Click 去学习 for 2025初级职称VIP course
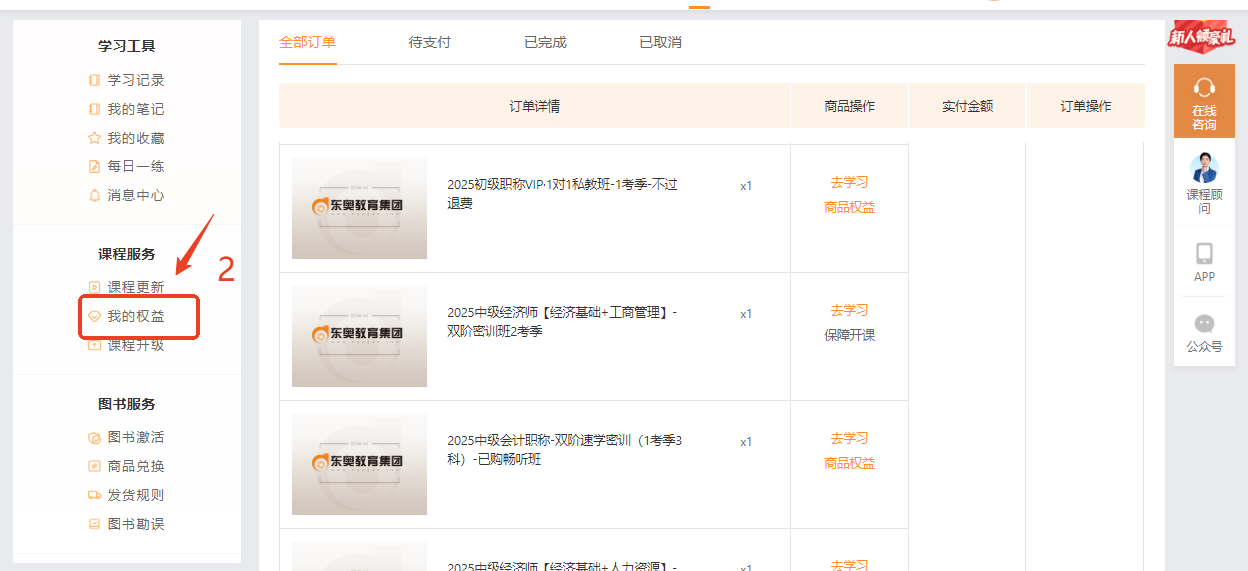The image size is (1248, 571). pyautogui.click(x=849, y=182)
